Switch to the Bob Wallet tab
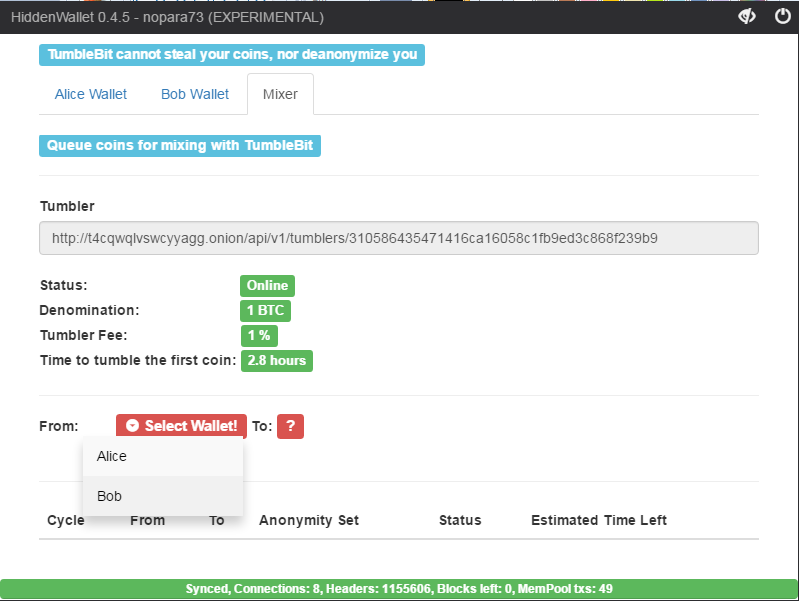 click(x=195, y=94)
